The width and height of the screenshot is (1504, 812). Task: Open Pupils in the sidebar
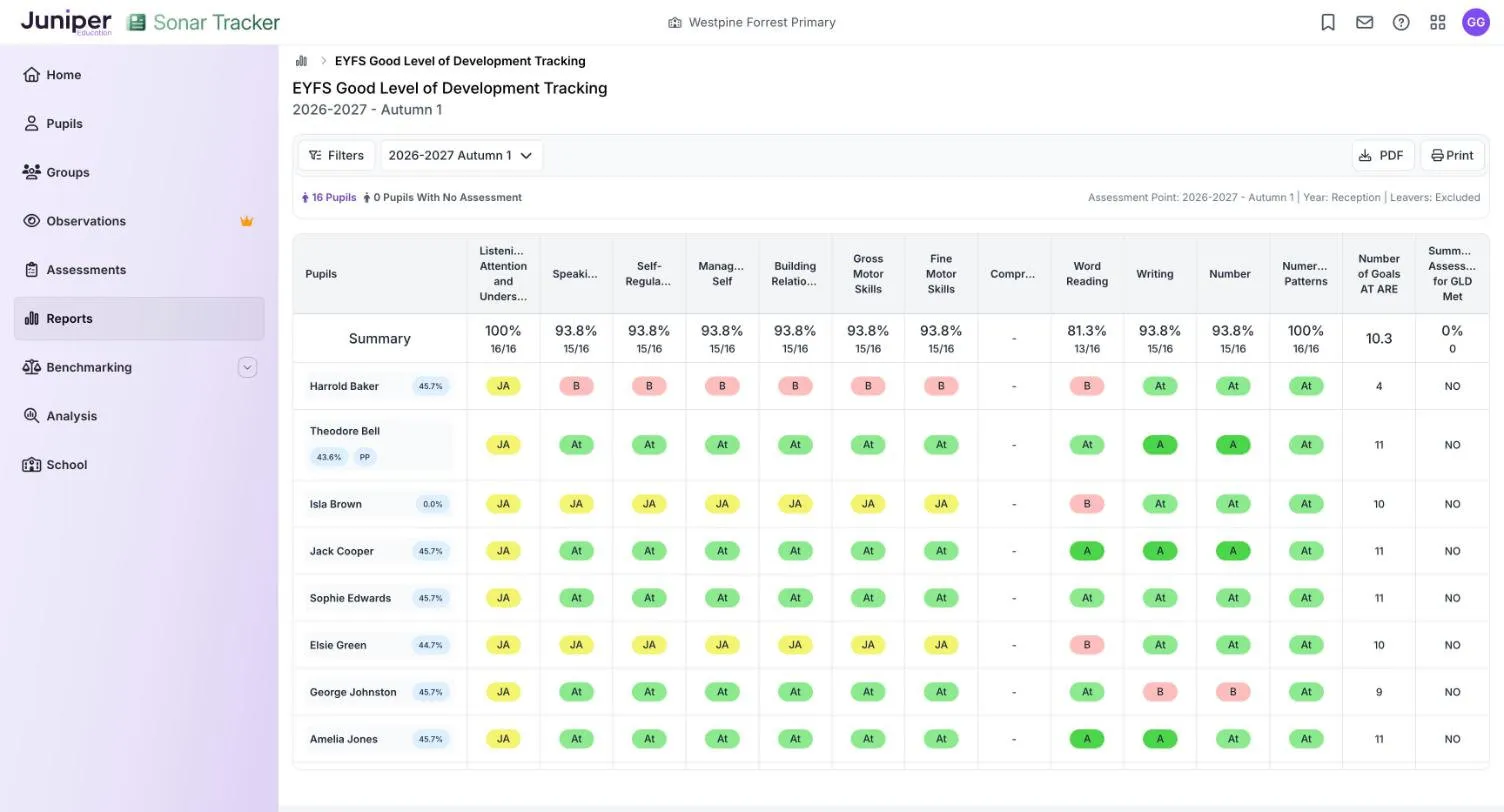pyautogui.click(x=139, y=124)
